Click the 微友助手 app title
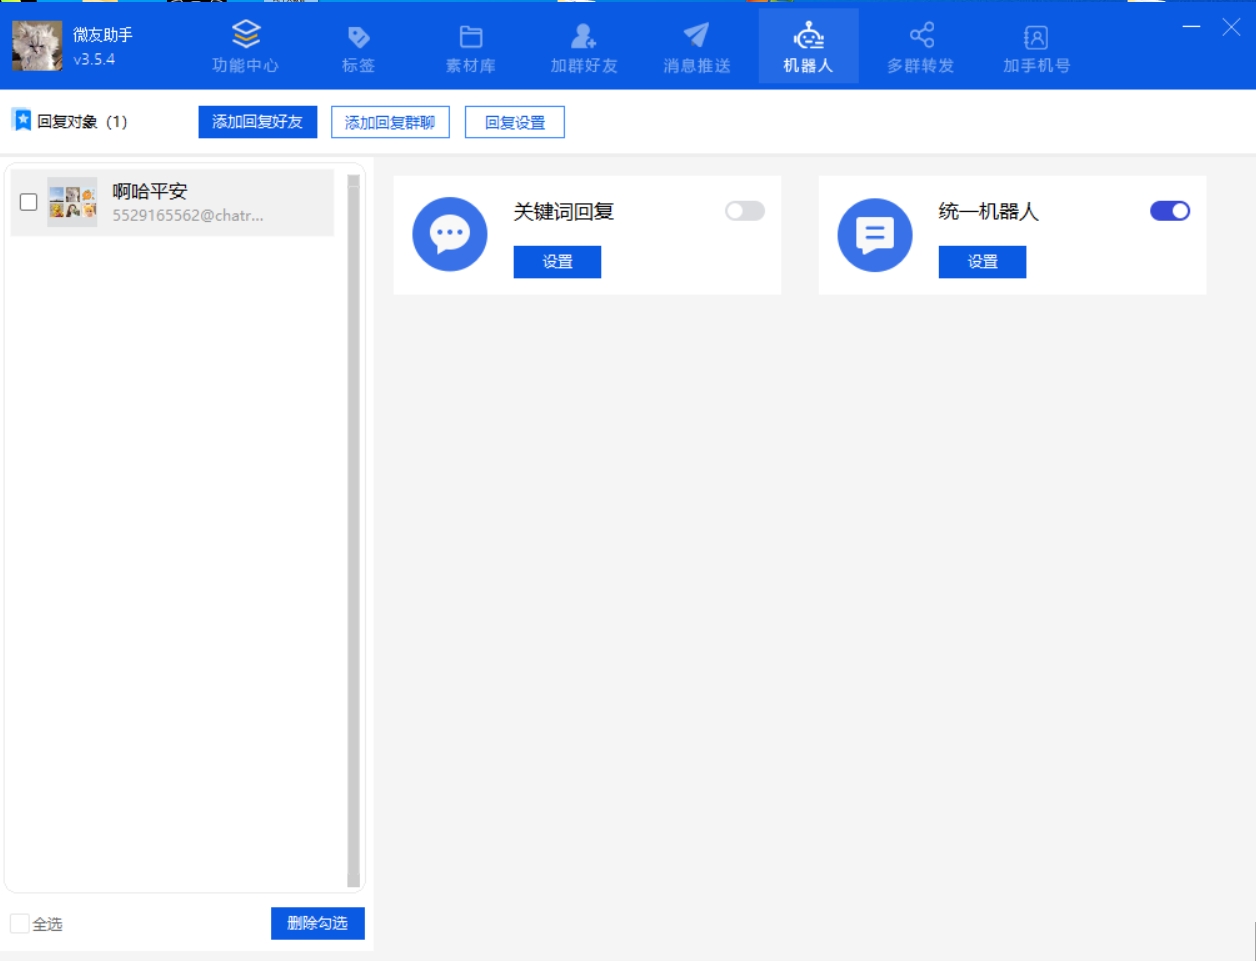The width and height of the screenshot is (1256, 961). (103, 35)
